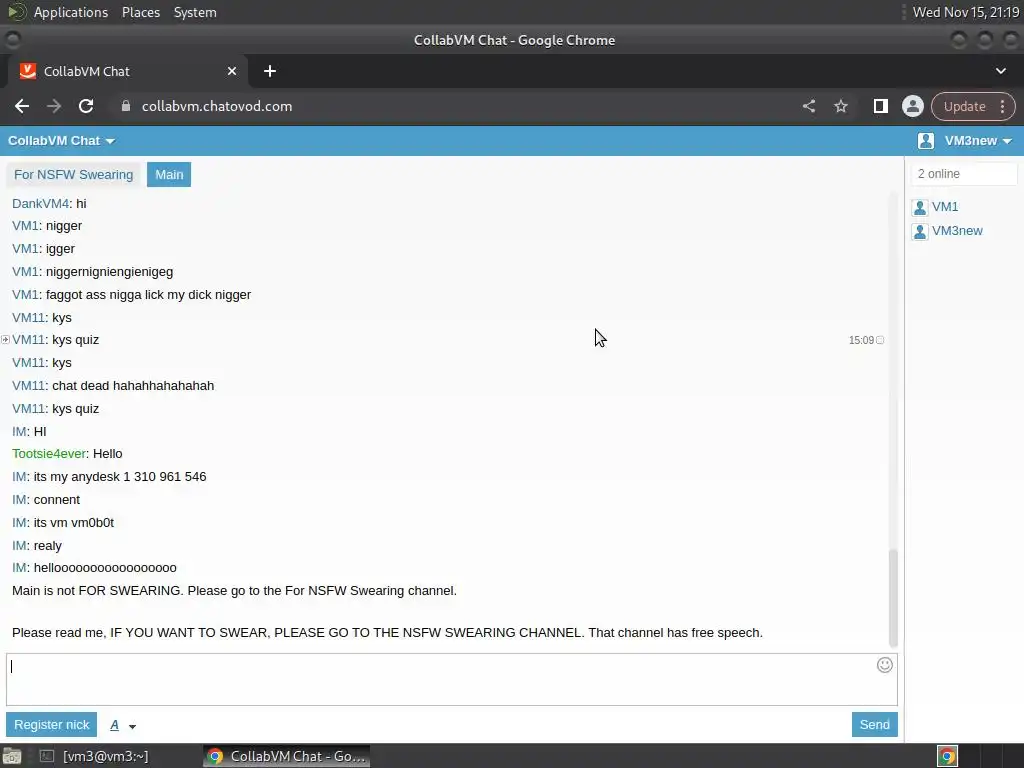Click DankVM4 username
Image resolution: width=1024 pixels, height=768 pixels.
pyautogui.click(x=40, y=204)
